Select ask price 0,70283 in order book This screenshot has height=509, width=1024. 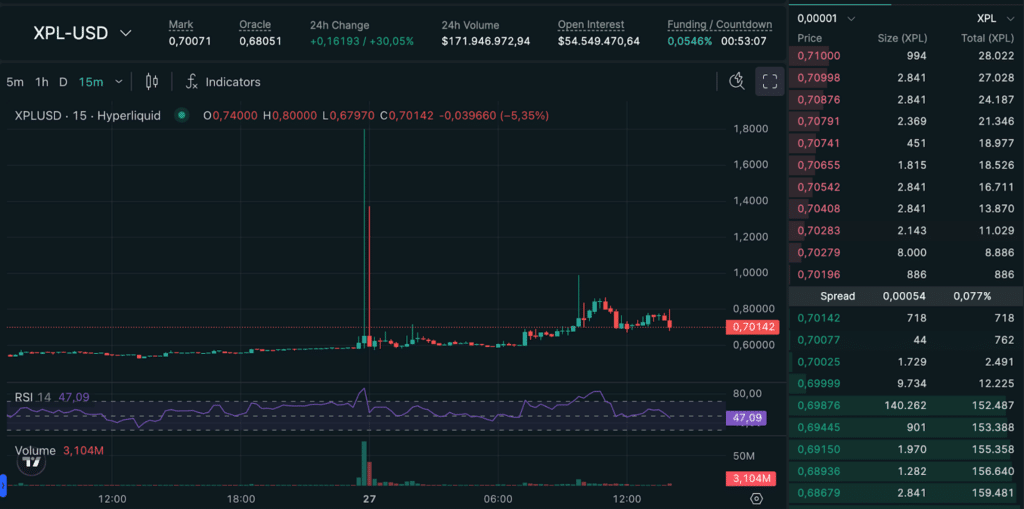click(x=819, y=230)
